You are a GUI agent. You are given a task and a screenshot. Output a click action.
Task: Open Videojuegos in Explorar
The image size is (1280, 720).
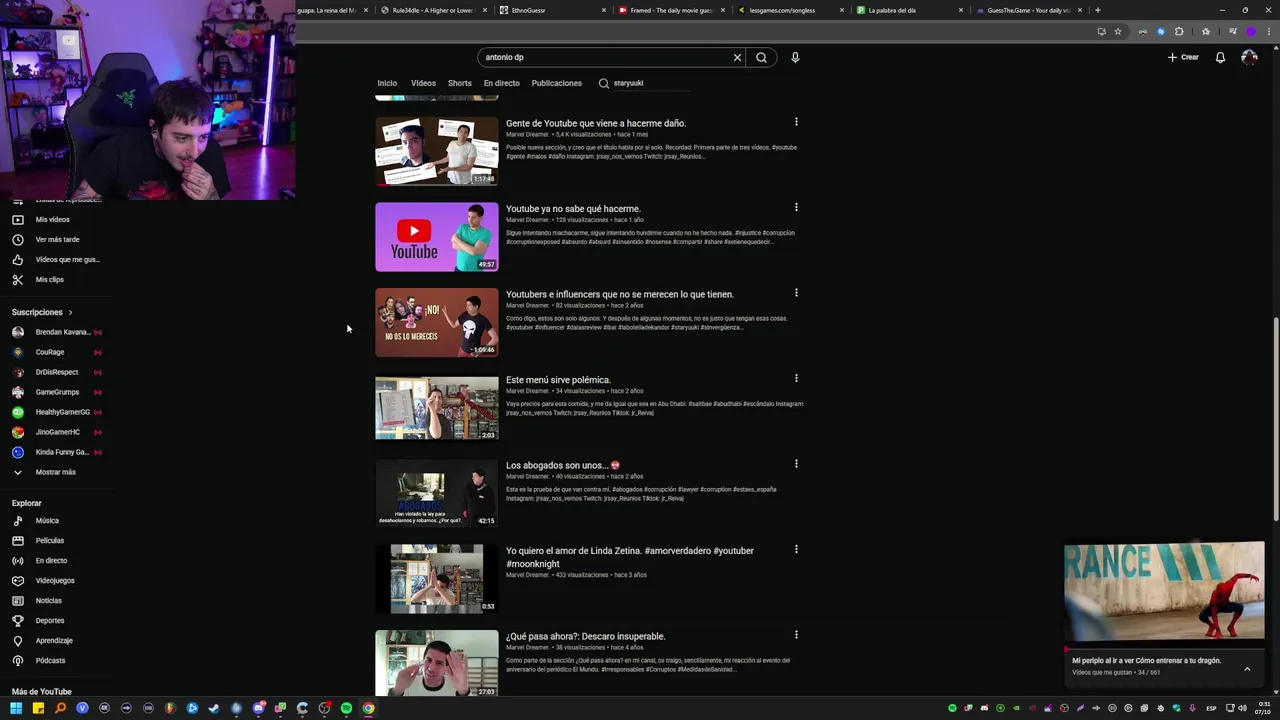coord(55,580)
